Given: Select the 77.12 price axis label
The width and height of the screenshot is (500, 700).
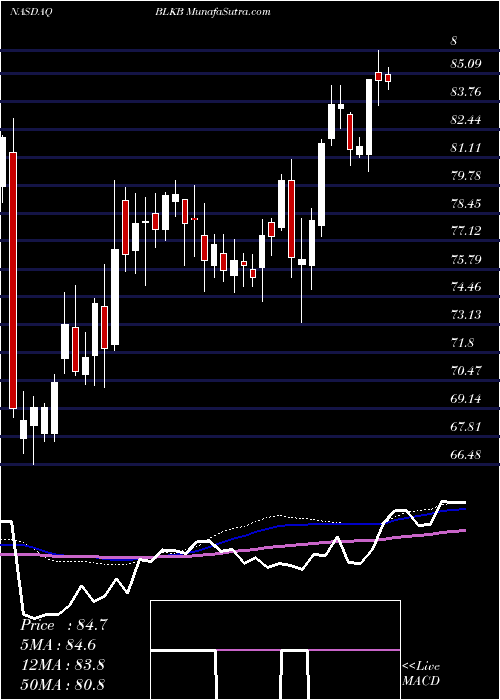Looking at the screenshot, I should pyautogui.click(x=466, y=231).
